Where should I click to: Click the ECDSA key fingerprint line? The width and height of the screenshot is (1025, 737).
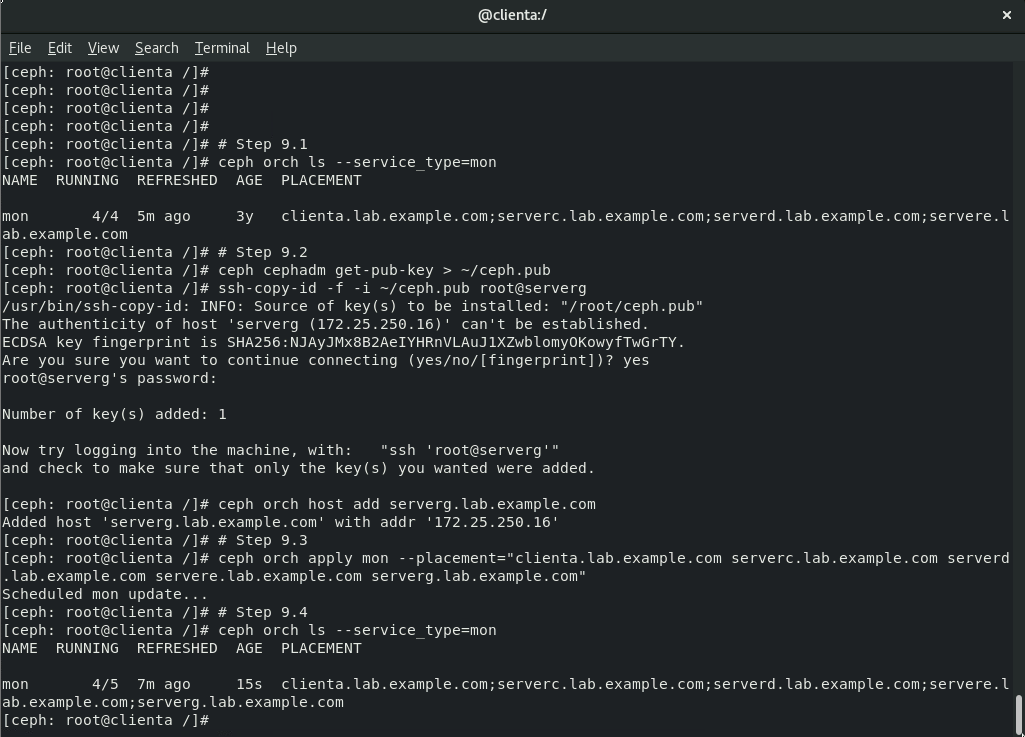click(x=343, y=342)
